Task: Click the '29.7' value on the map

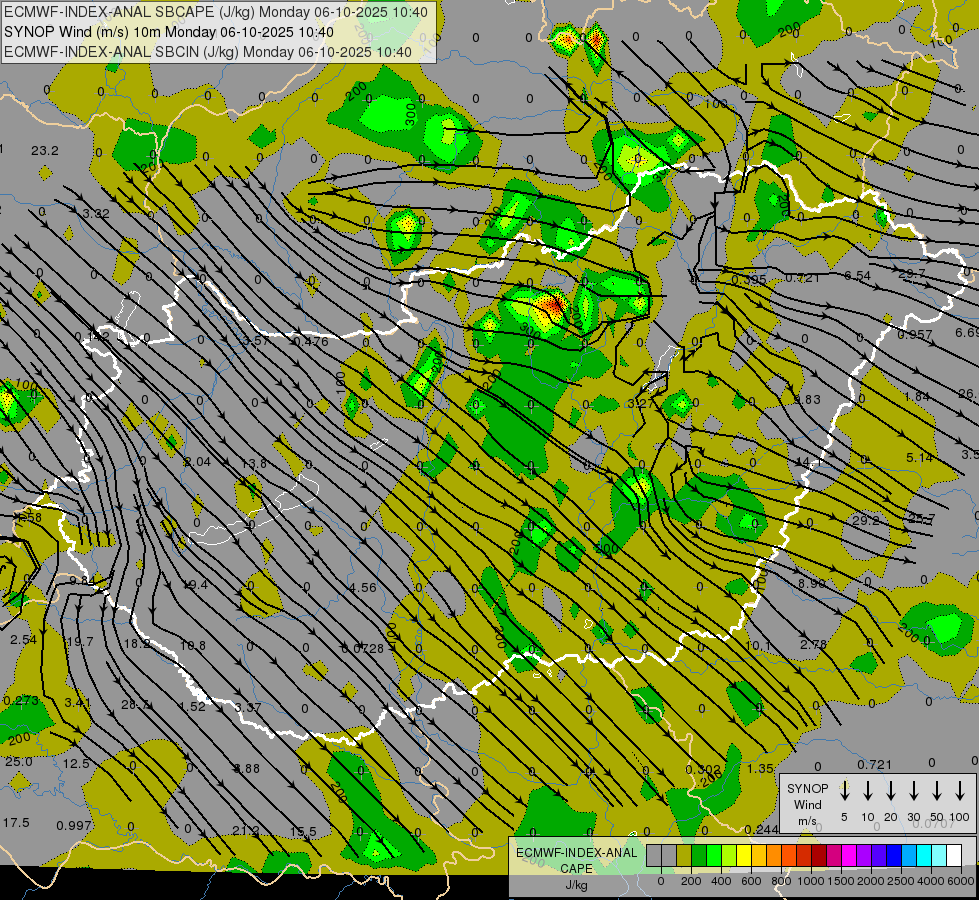Action: point(912,274)
